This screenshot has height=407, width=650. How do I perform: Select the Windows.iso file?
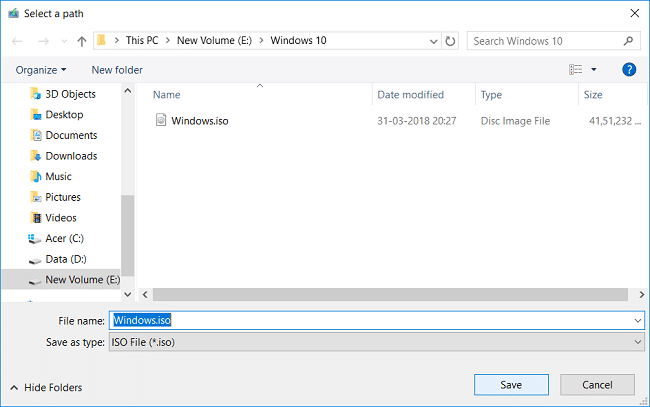point(200,121)
